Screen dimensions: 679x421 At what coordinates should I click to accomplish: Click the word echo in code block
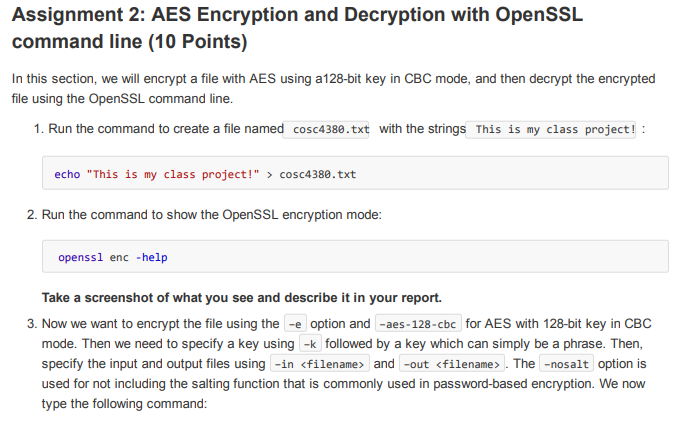tap(67, 174)
